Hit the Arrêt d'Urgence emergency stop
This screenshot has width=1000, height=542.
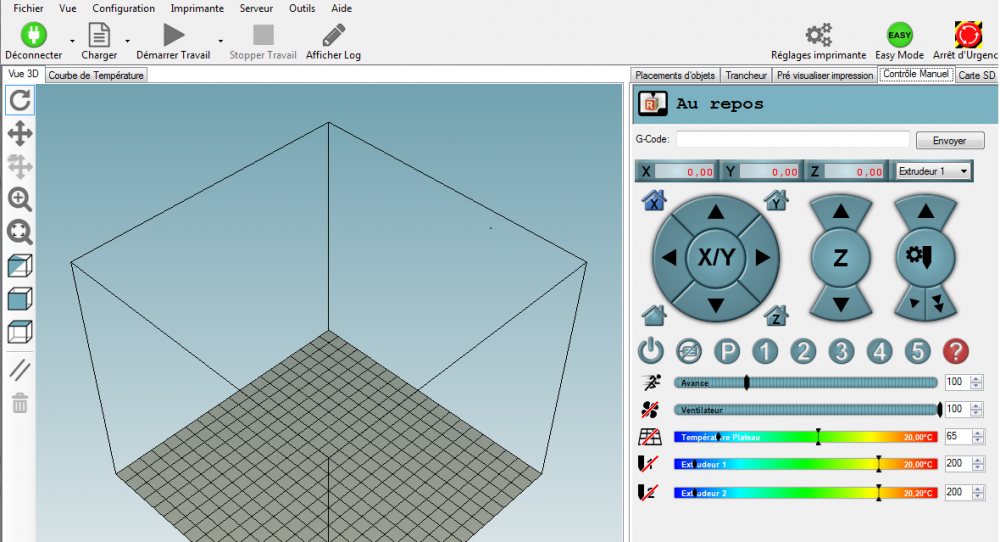(968, 34)
